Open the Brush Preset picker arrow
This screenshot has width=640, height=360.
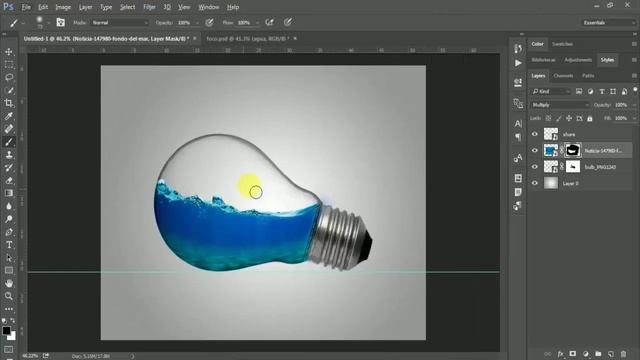point(48,23)
